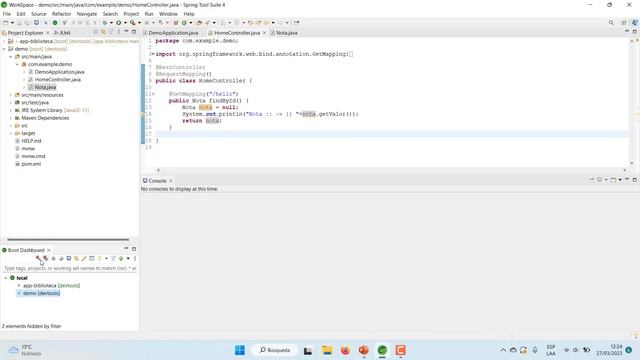The image size is (640, 360).
Task: Collapse the local node in Boot Dashboard
Action: tap(6, 278)
